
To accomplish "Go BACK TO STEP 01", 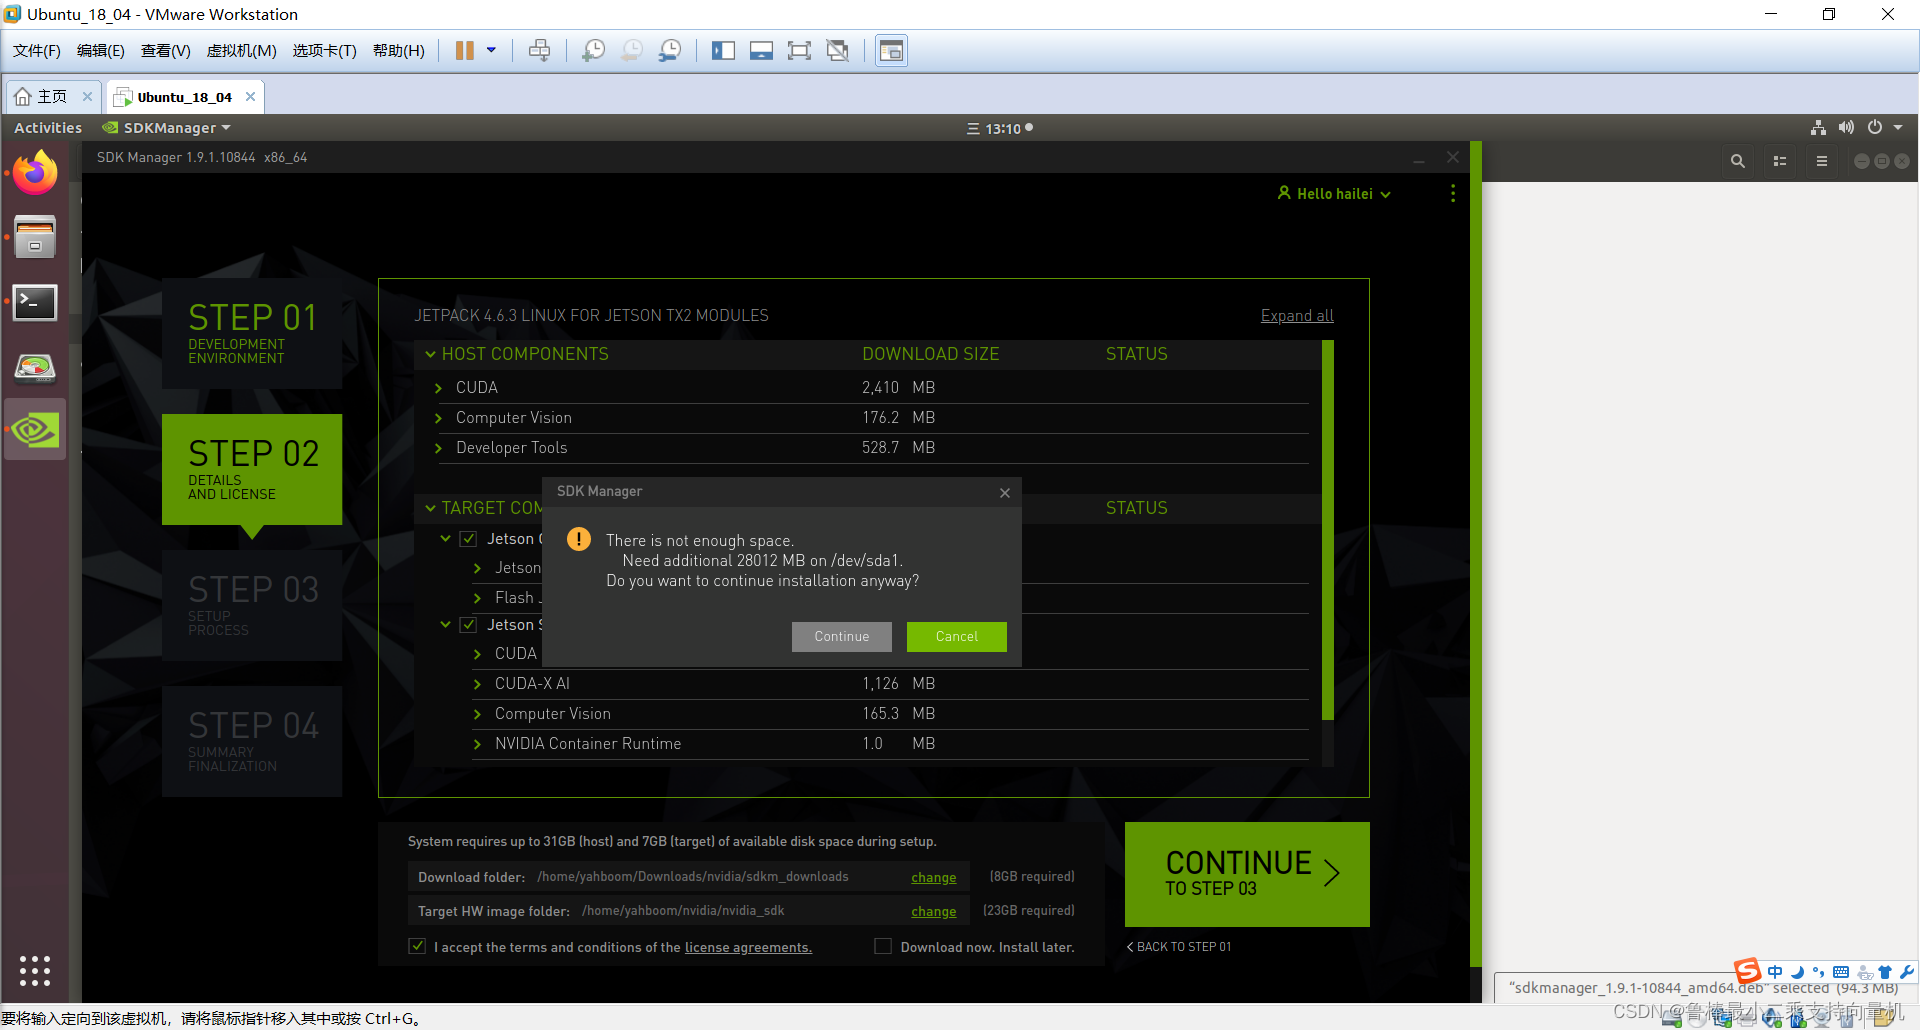I will (1179, 947).
